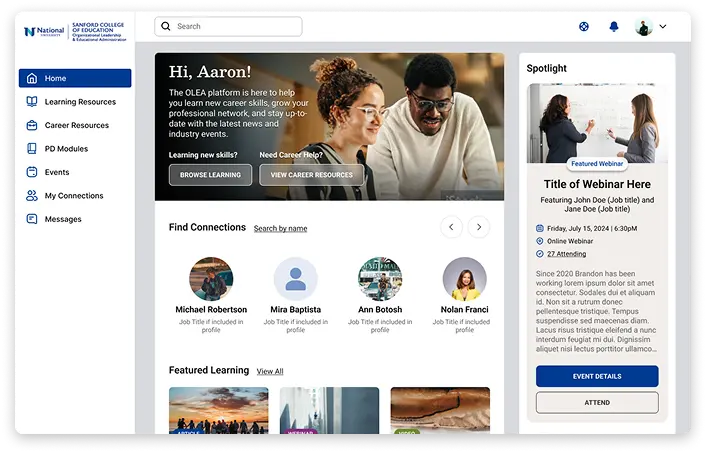Click the globe icon in top bar
The width and height of the screenshot is (706, 453).
pos(584,27)
